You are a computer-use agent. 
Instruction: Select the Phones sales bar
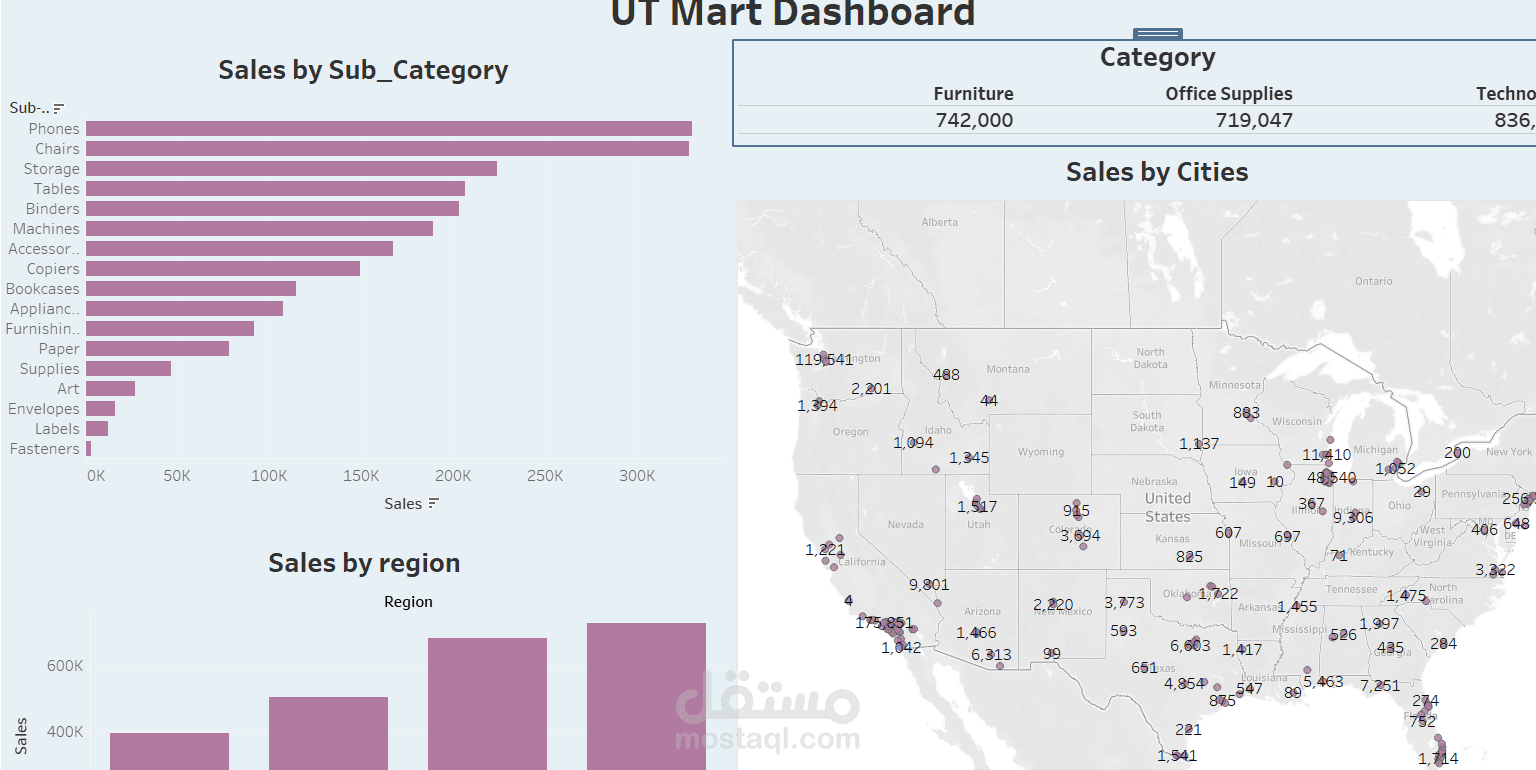pos(389,129)
